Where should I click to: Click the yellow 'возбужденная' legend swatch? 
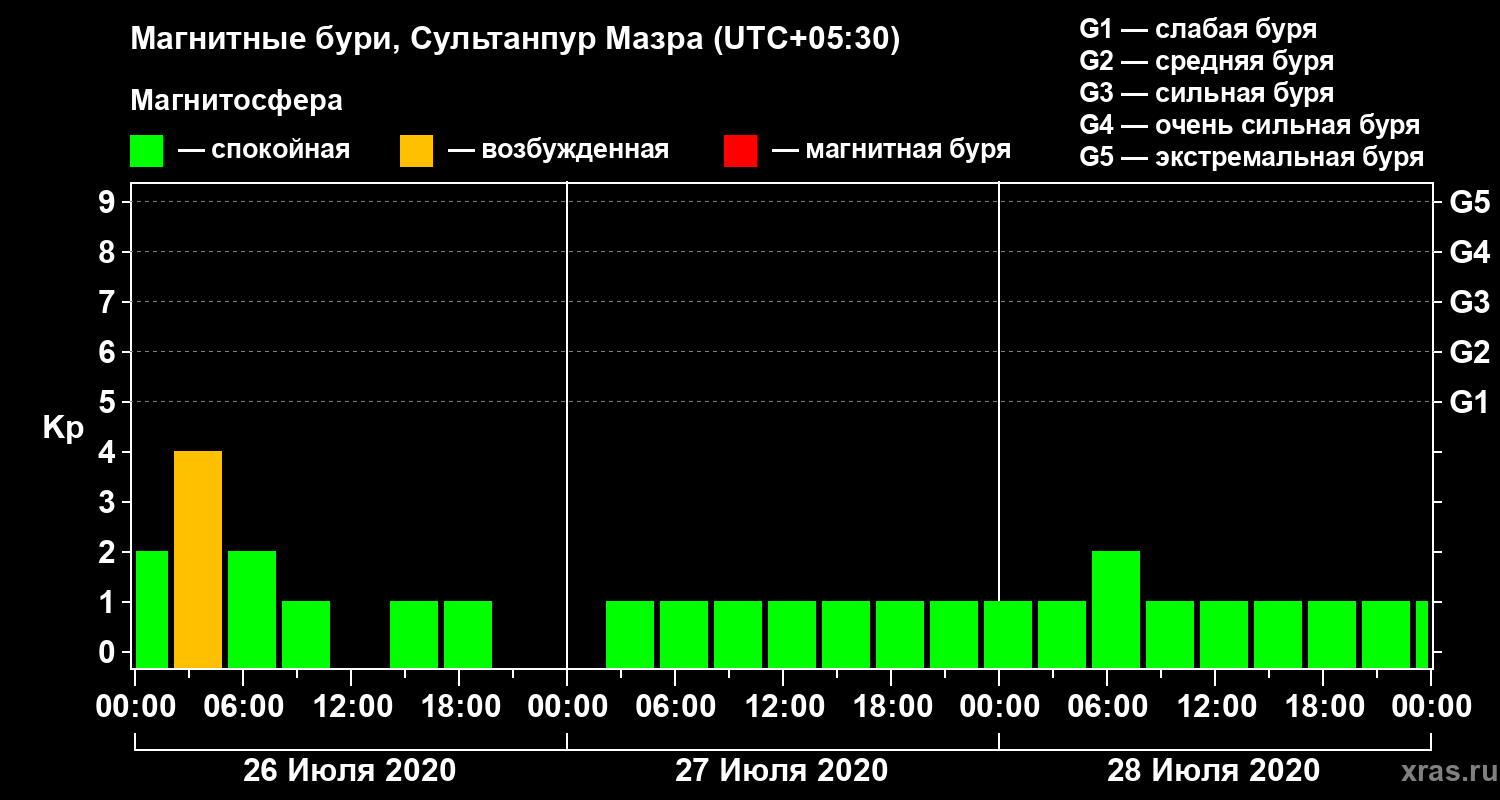coord(416,151)
